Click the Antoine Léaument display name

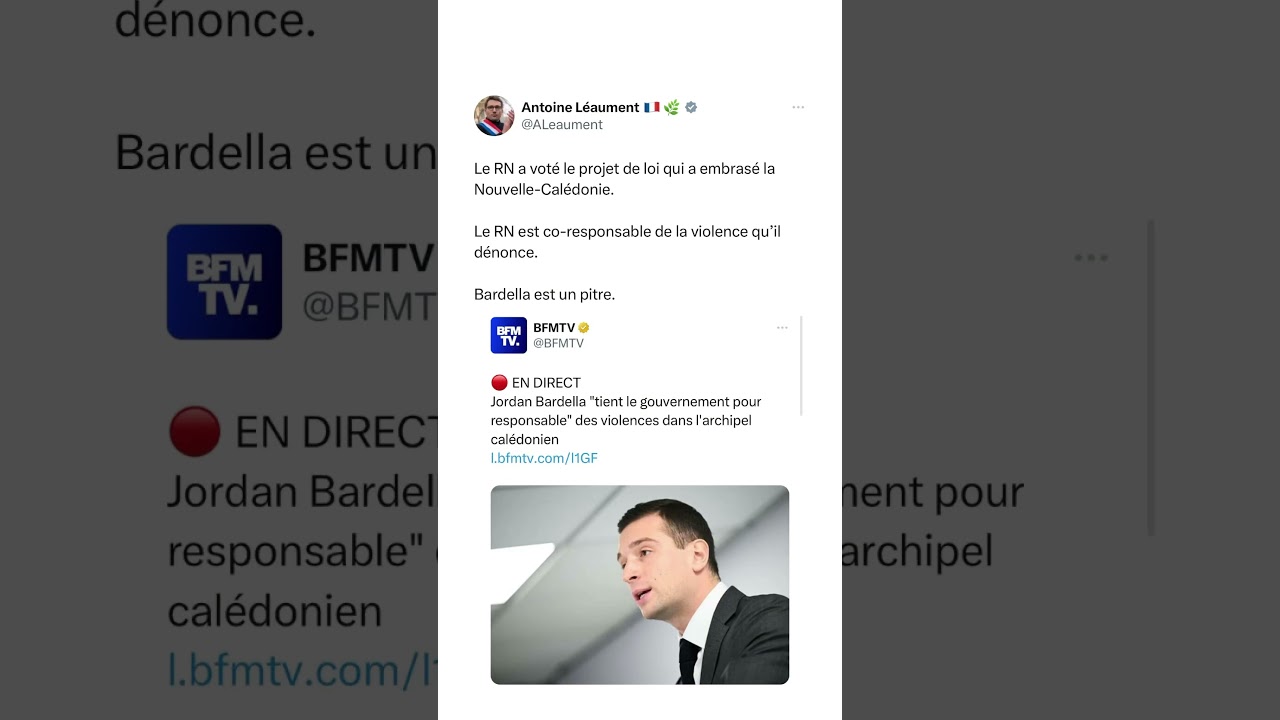580,107
